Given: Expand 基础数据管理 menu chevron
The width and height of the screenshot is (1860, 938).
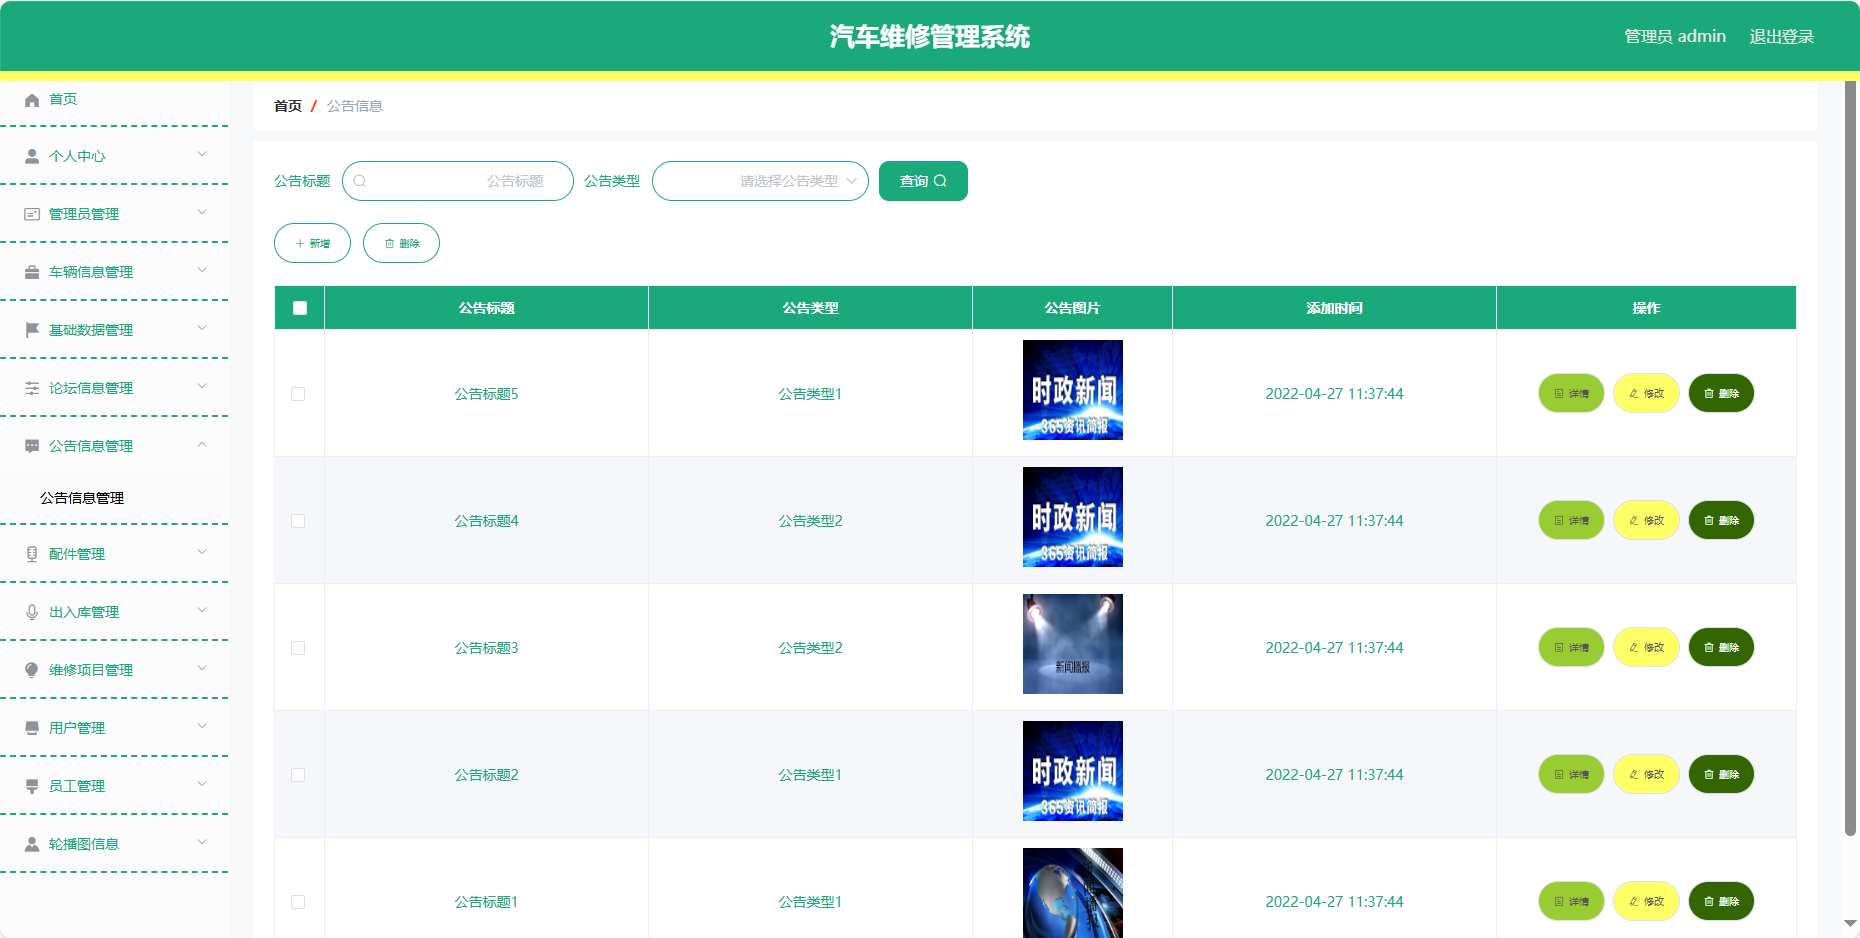Looking at the screenshot, I should 202,328.
